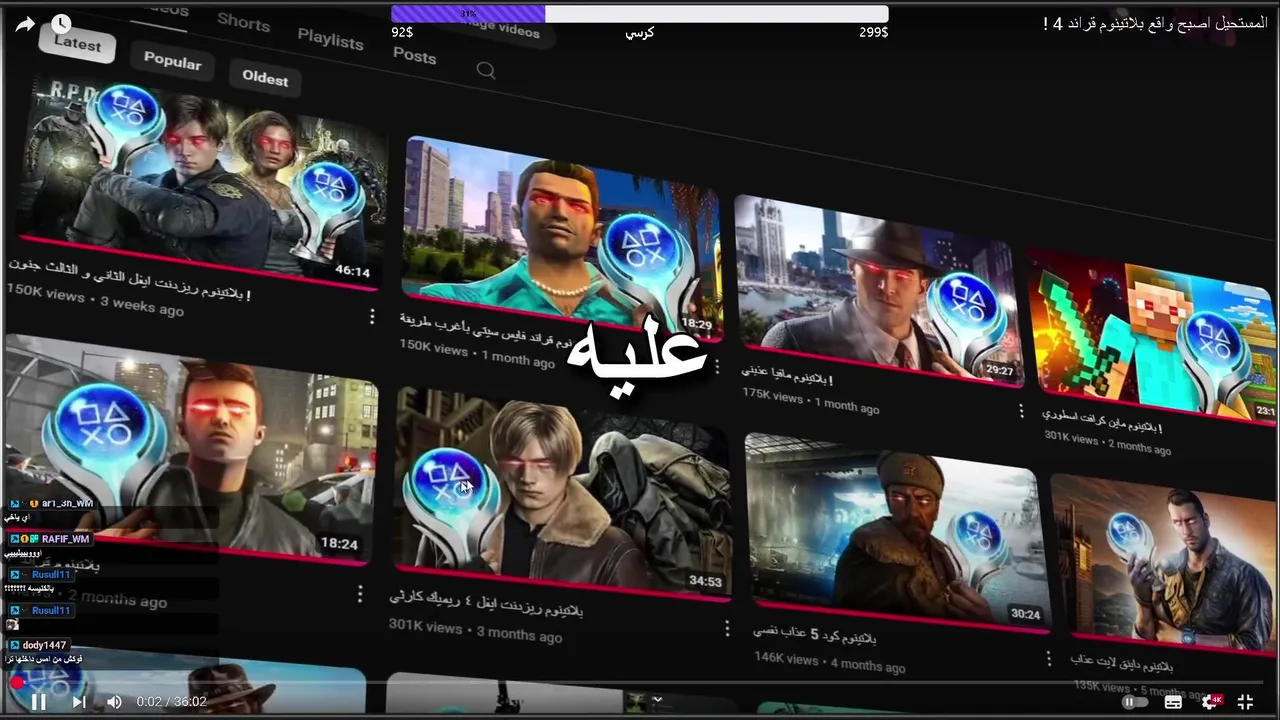Open the video title link at top right
Screen dimensions: 1280x720
[1155, 23]
